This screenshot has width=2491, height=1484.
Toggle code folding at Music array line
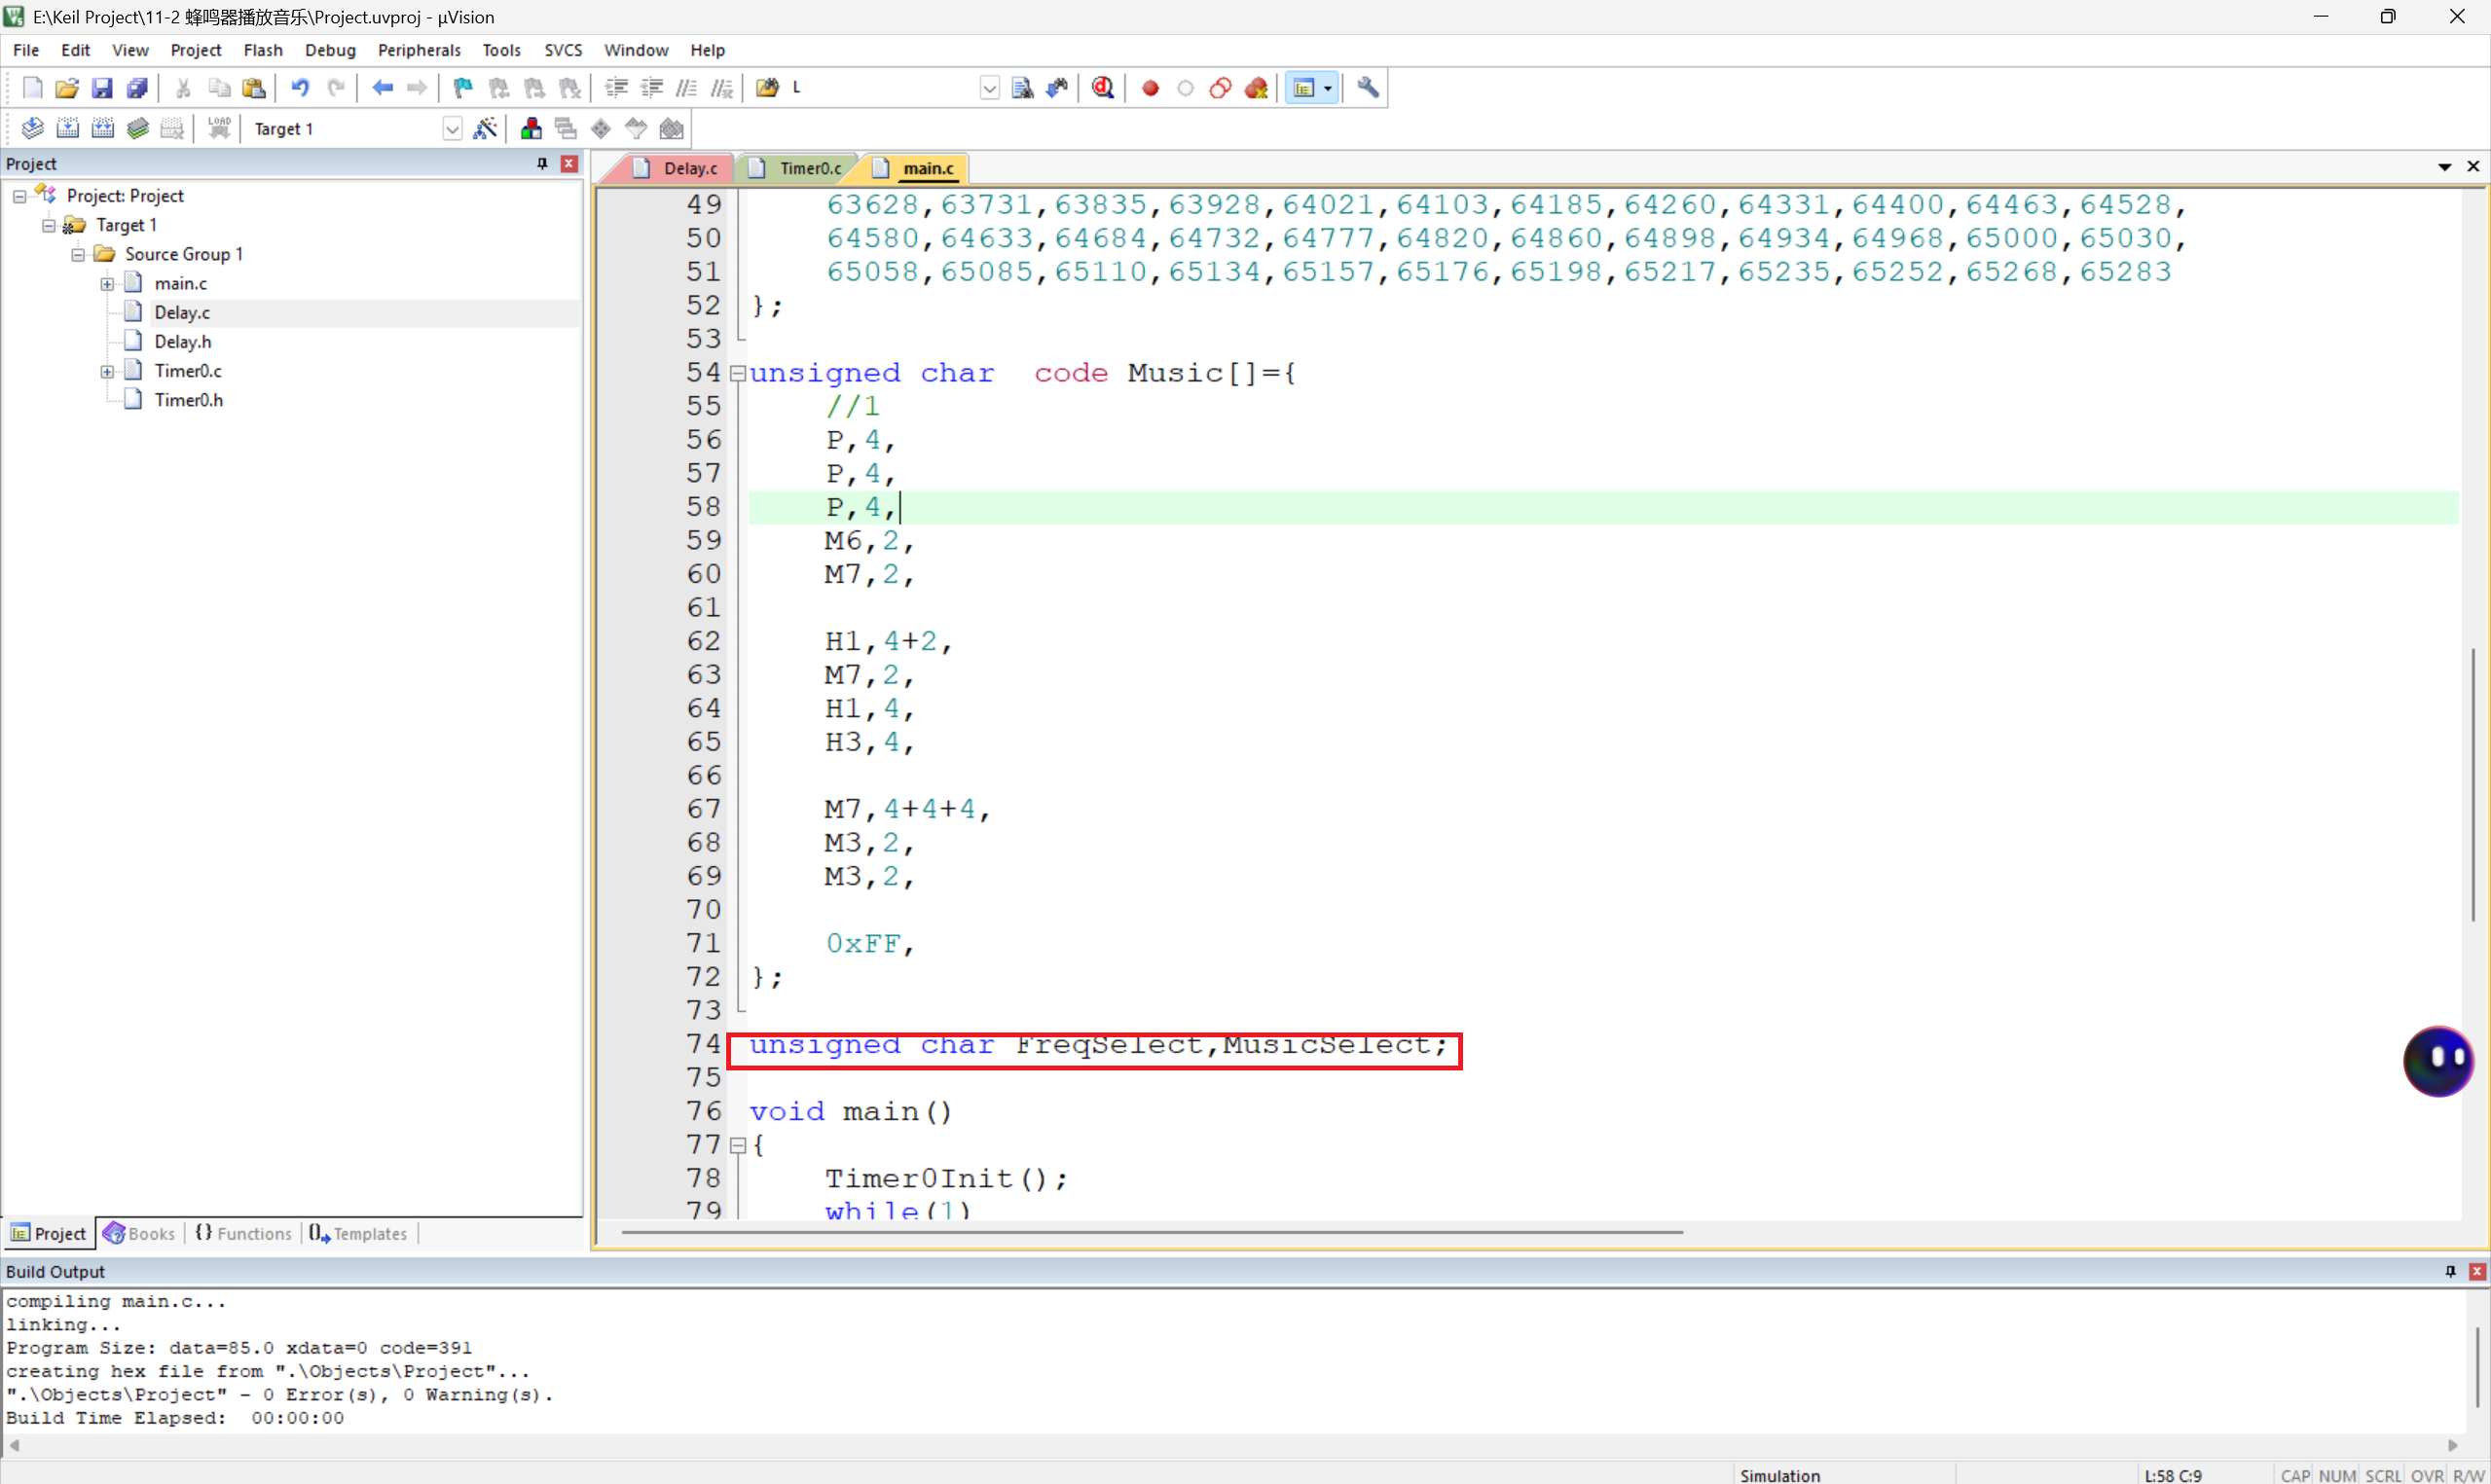click(x=738, y=373)
